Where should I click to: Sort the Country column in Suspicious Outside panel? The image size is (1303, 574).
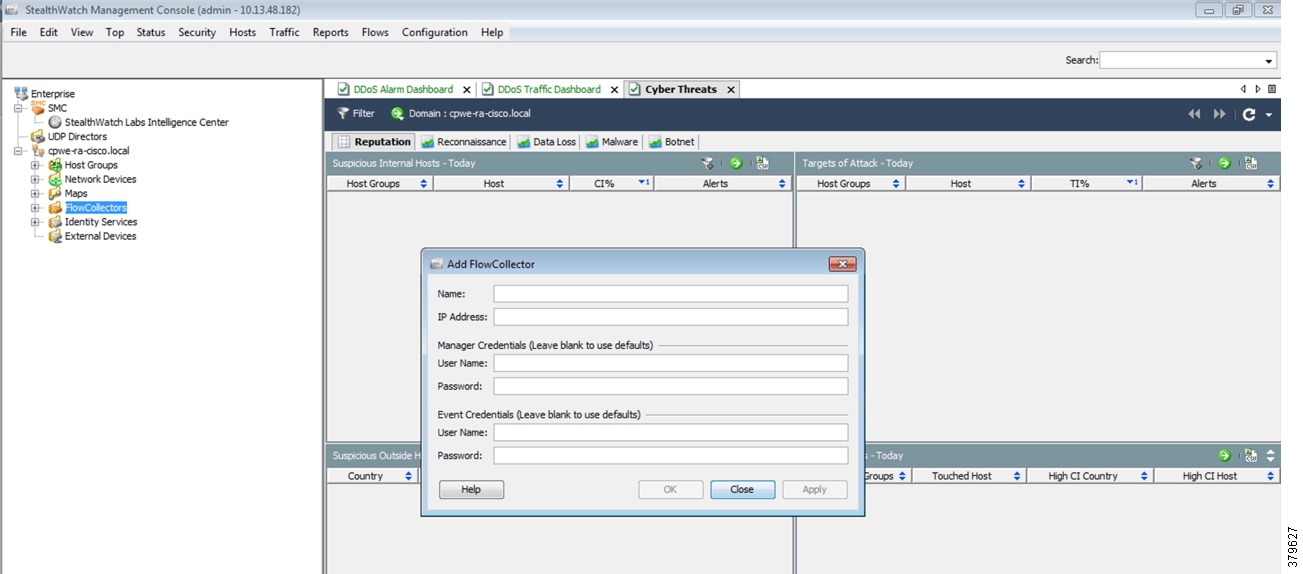[373, 476]
